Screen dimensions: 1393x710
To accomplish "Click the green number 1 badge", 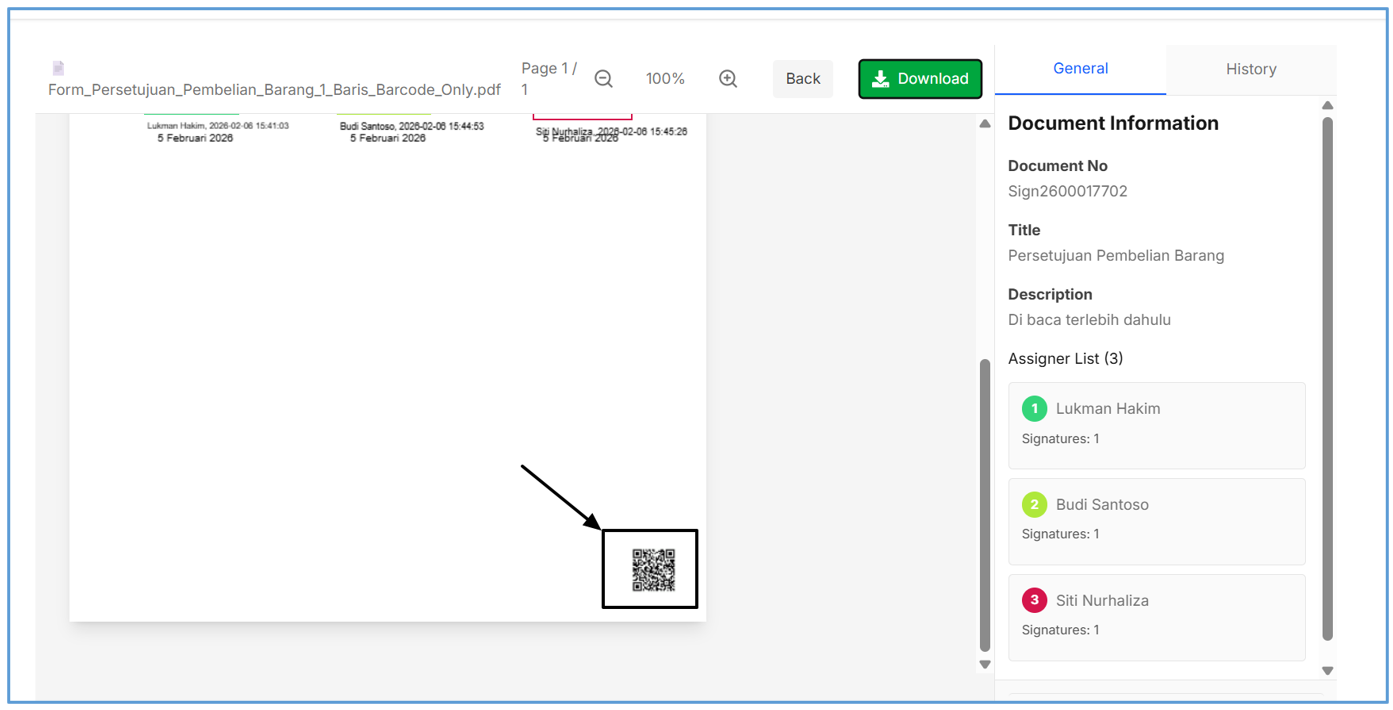I will point(1034,408).
